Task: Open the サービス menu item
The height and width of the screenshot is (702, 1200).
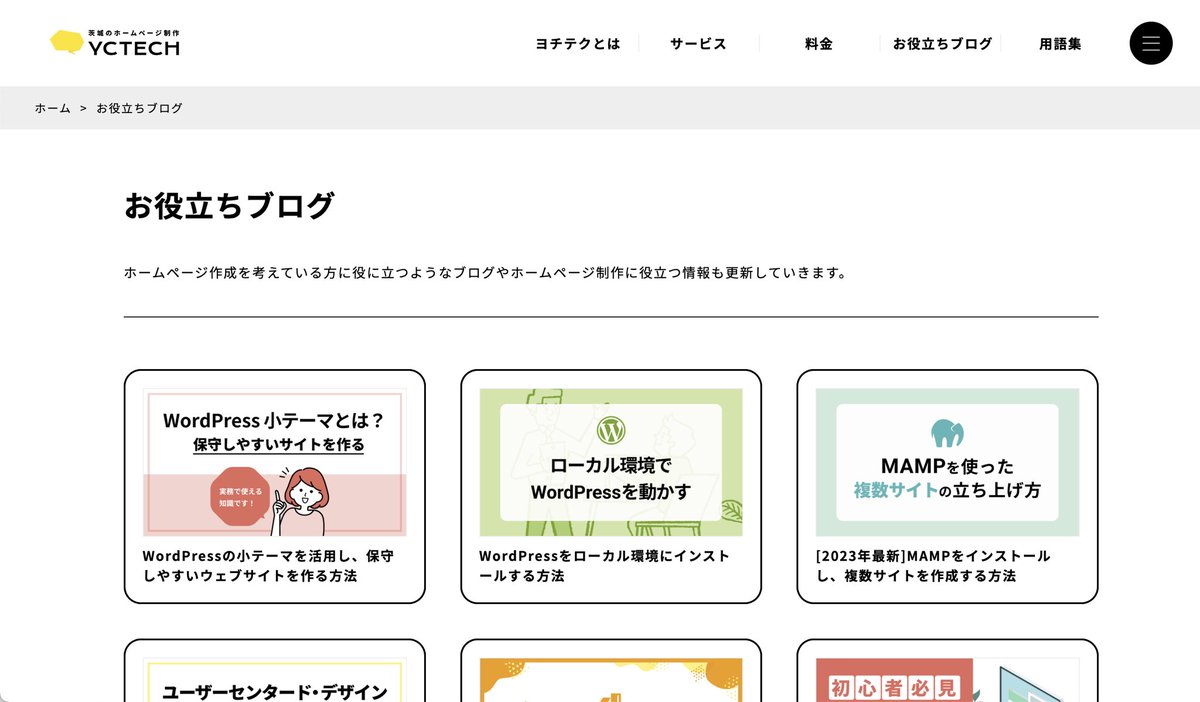Action: (698, 44)
